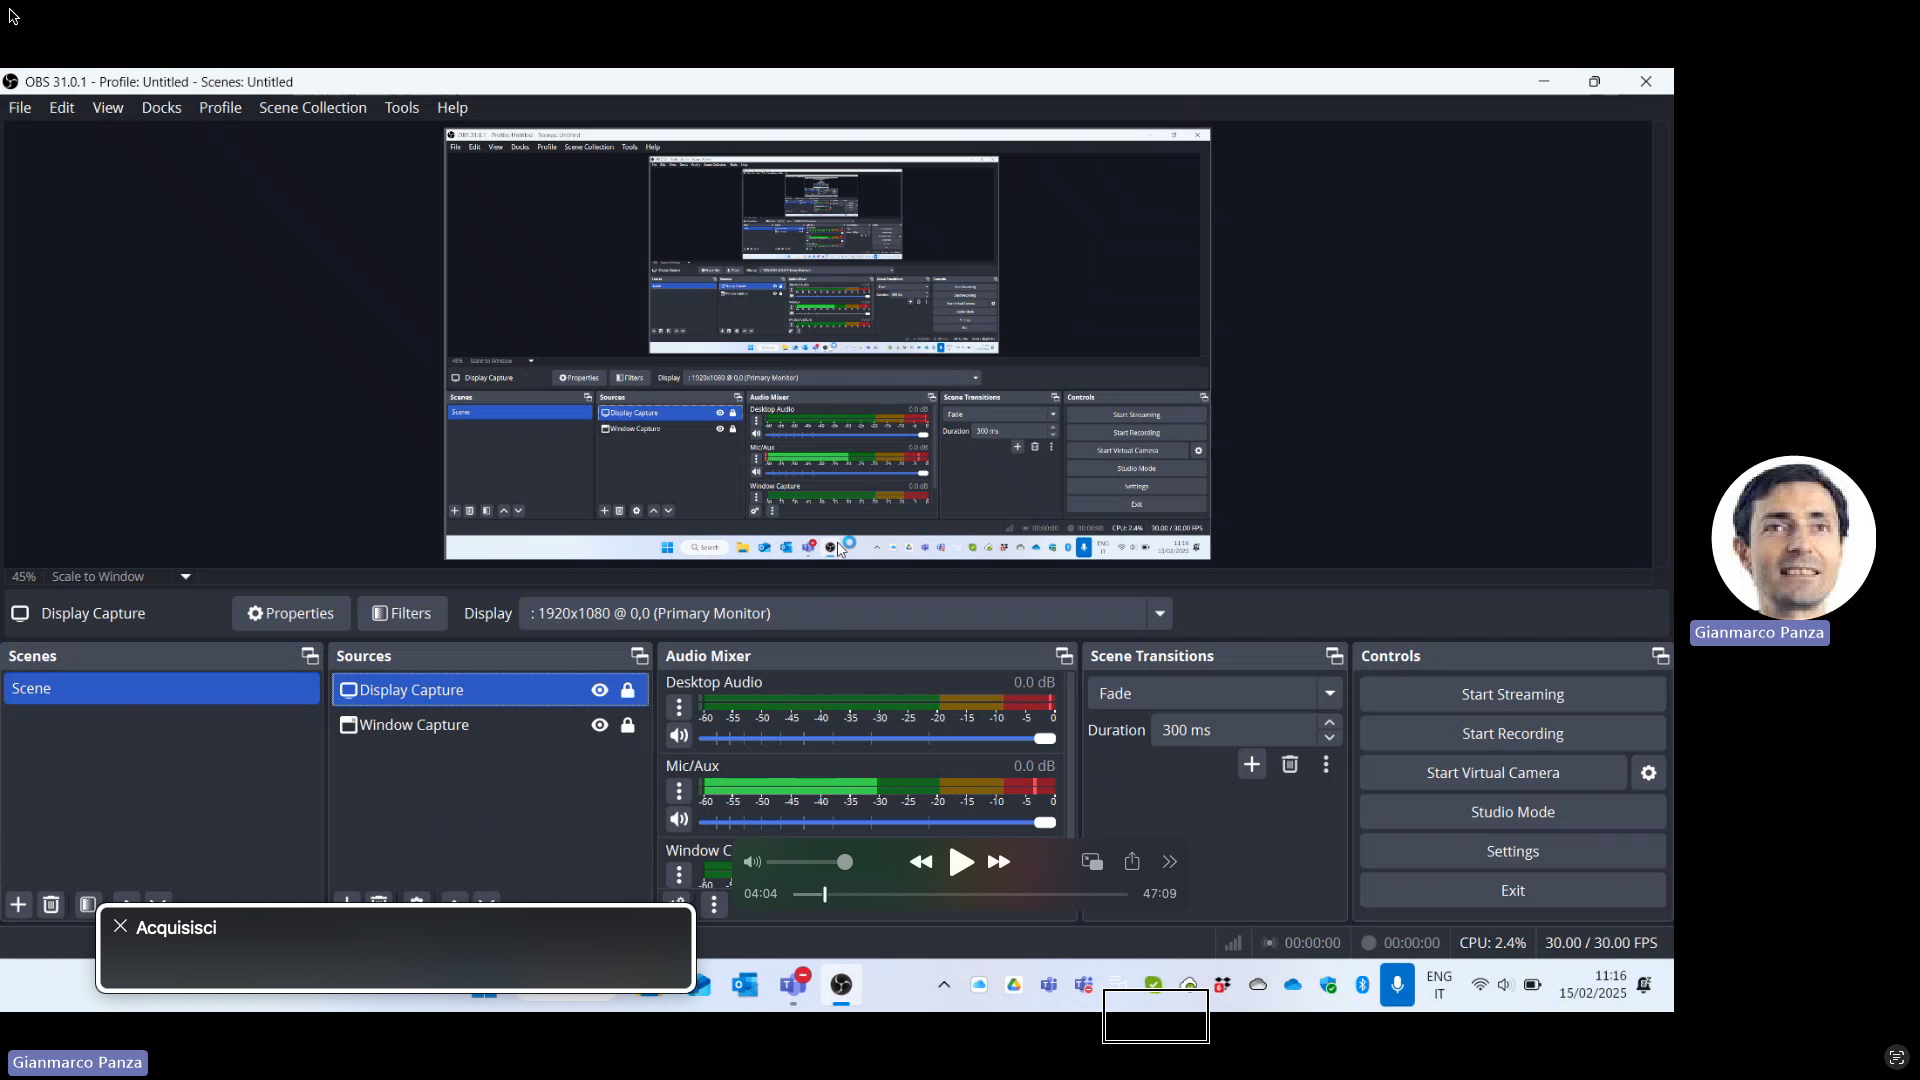Open source Properties

[291, 614]
